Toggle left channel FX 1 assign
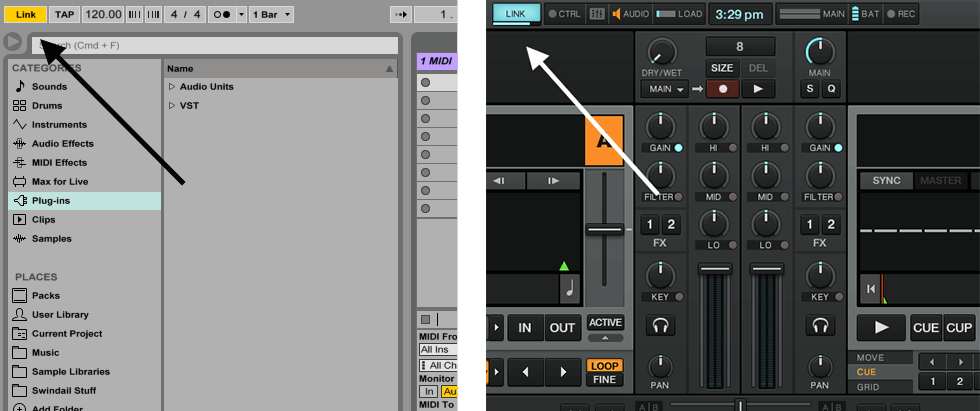Screen dimensions: 980x411 point(649,225)
